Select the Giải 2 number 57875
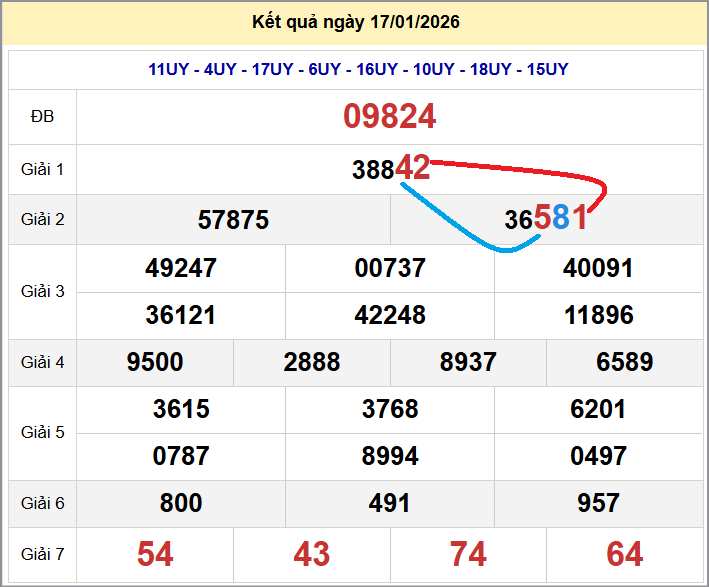Screen dimensions: 709x587 (x=233, y=220)
